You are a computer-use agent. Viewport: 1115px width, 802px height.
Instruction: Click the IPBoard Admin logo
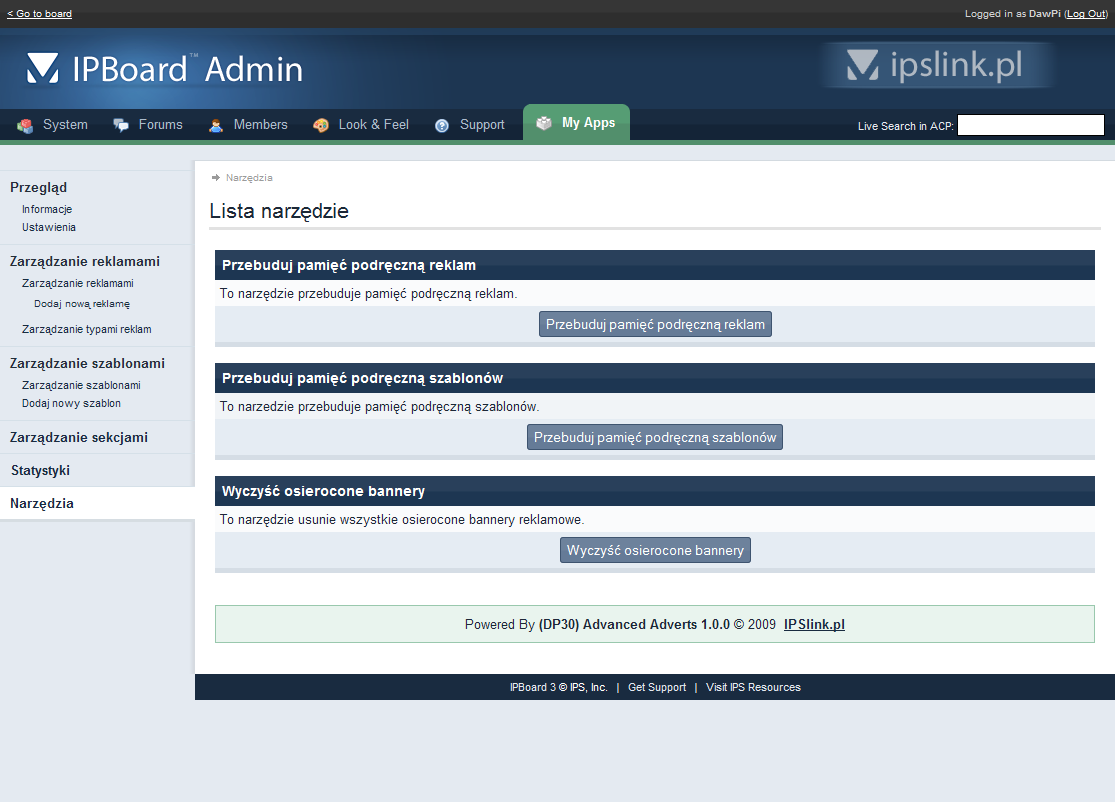tap(165, 68)
